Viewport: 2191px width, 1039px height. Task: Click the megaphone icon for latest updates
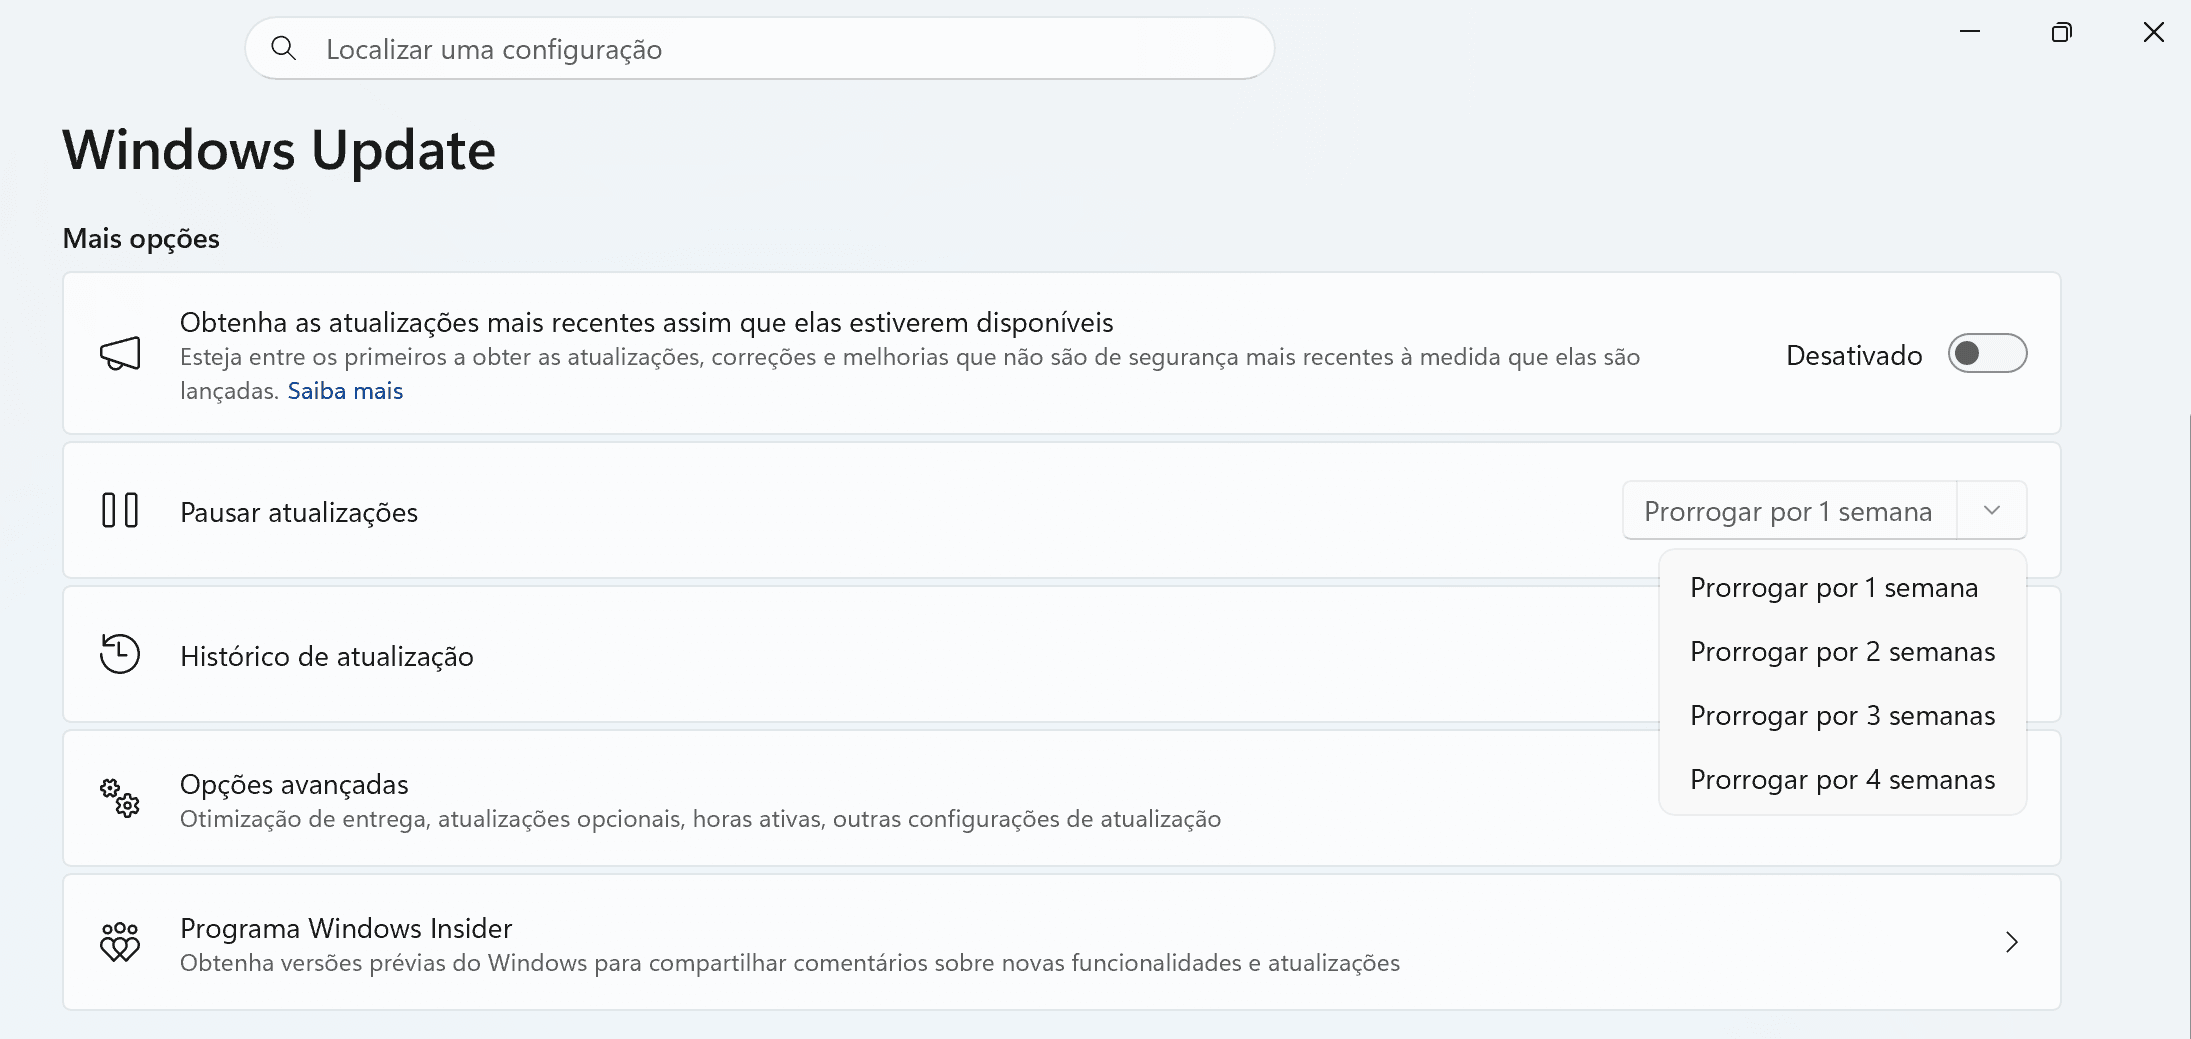(120, 354)
